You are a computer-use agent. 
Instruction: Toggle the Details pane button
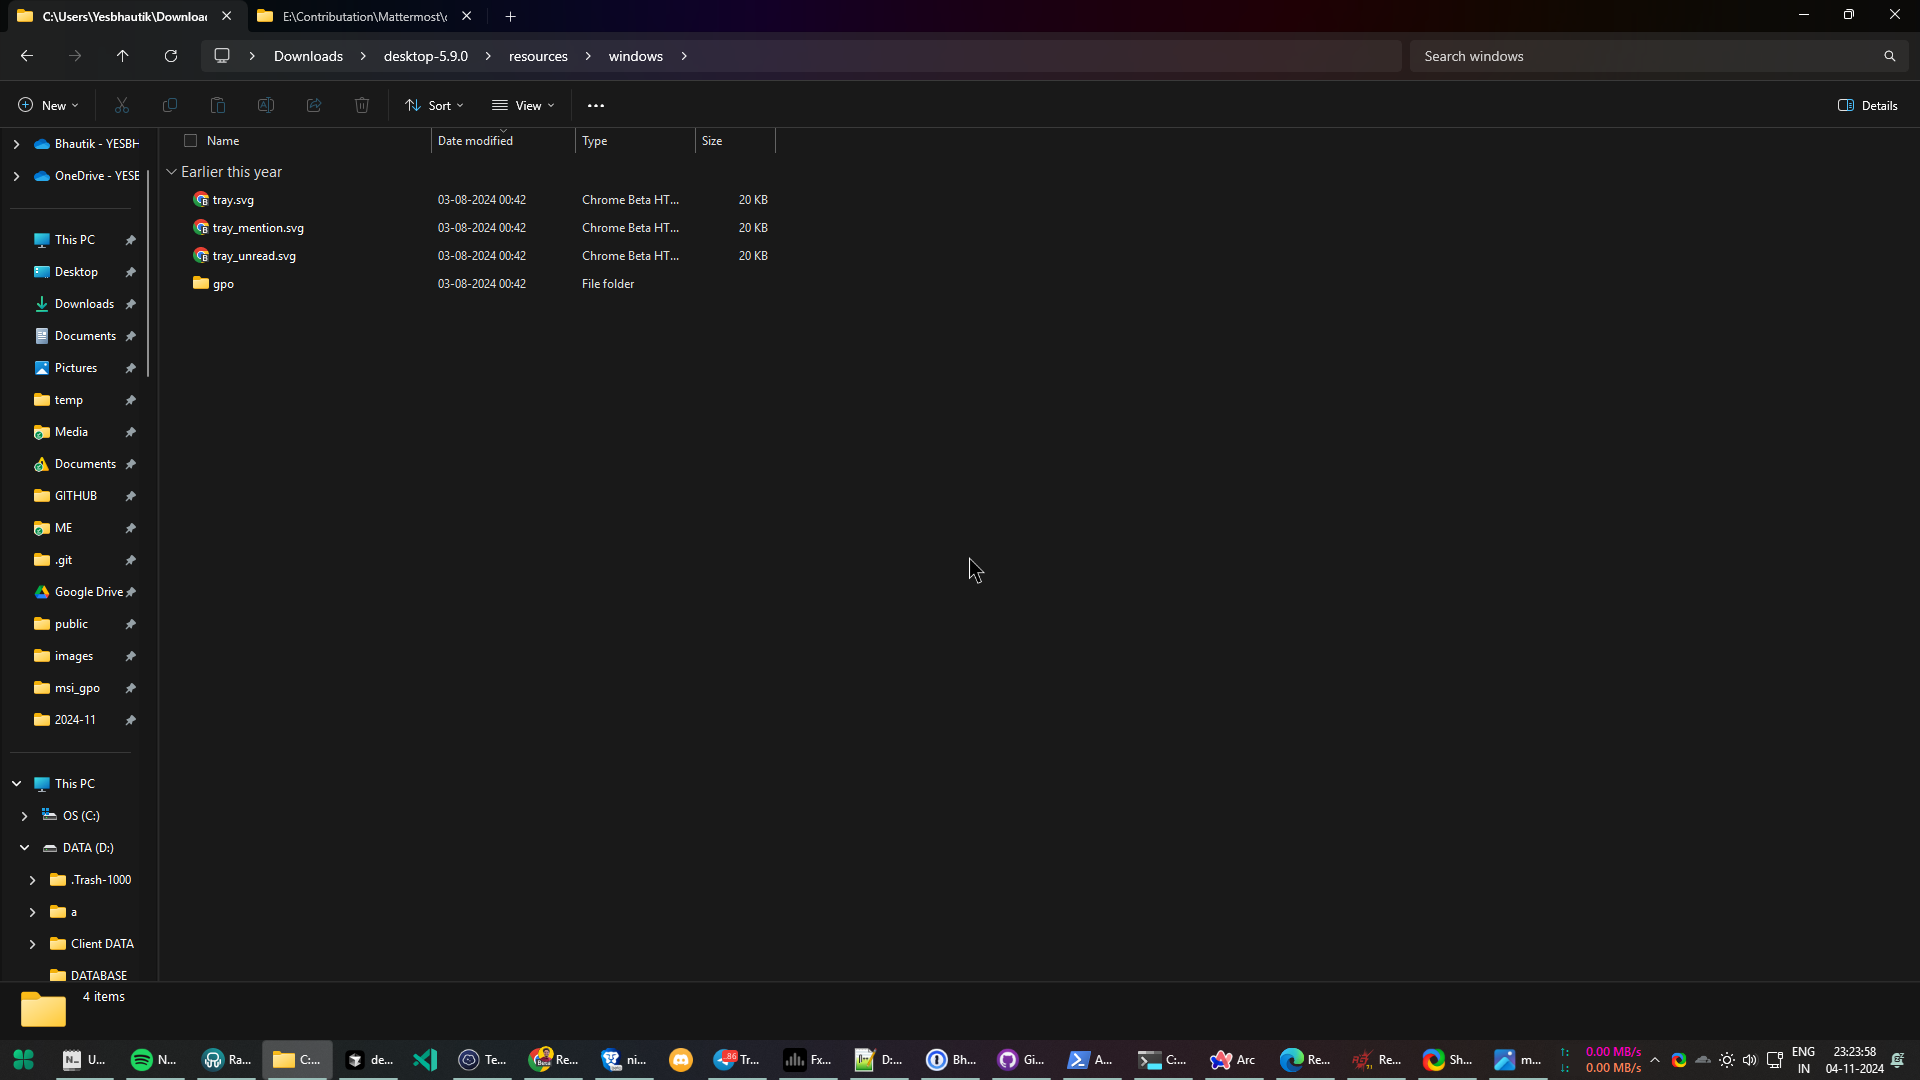(1866, 105)
